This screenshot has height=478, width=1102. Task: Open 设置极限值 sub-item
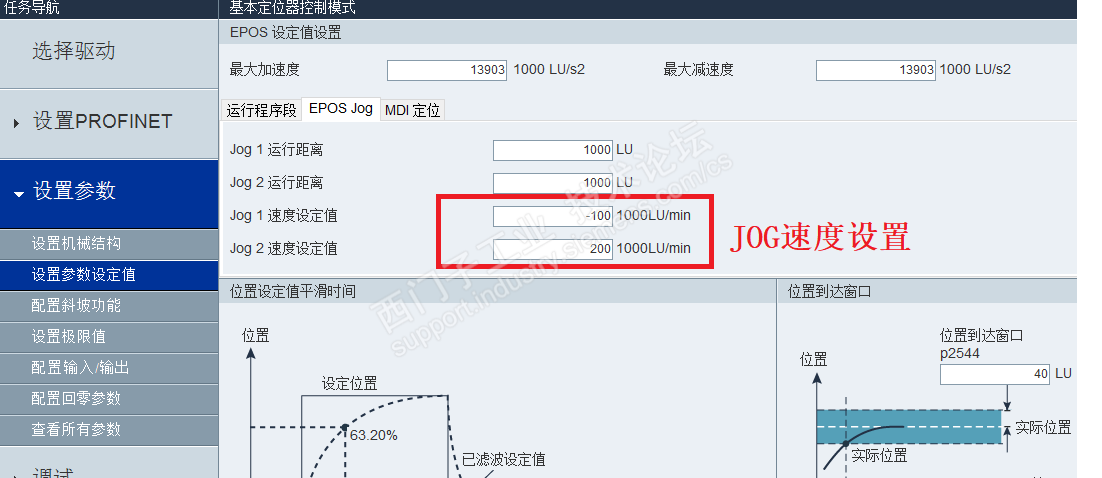coord(109,337)
